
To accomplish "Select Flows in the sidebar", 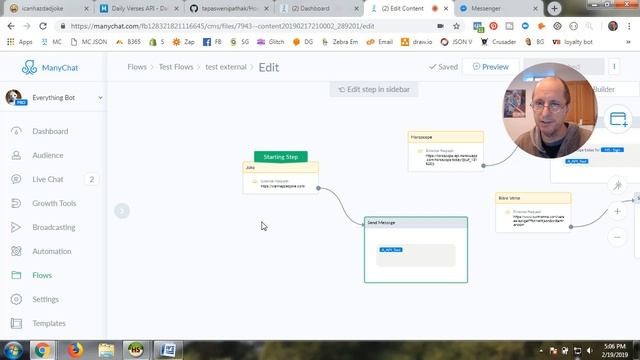I will 42,275.
